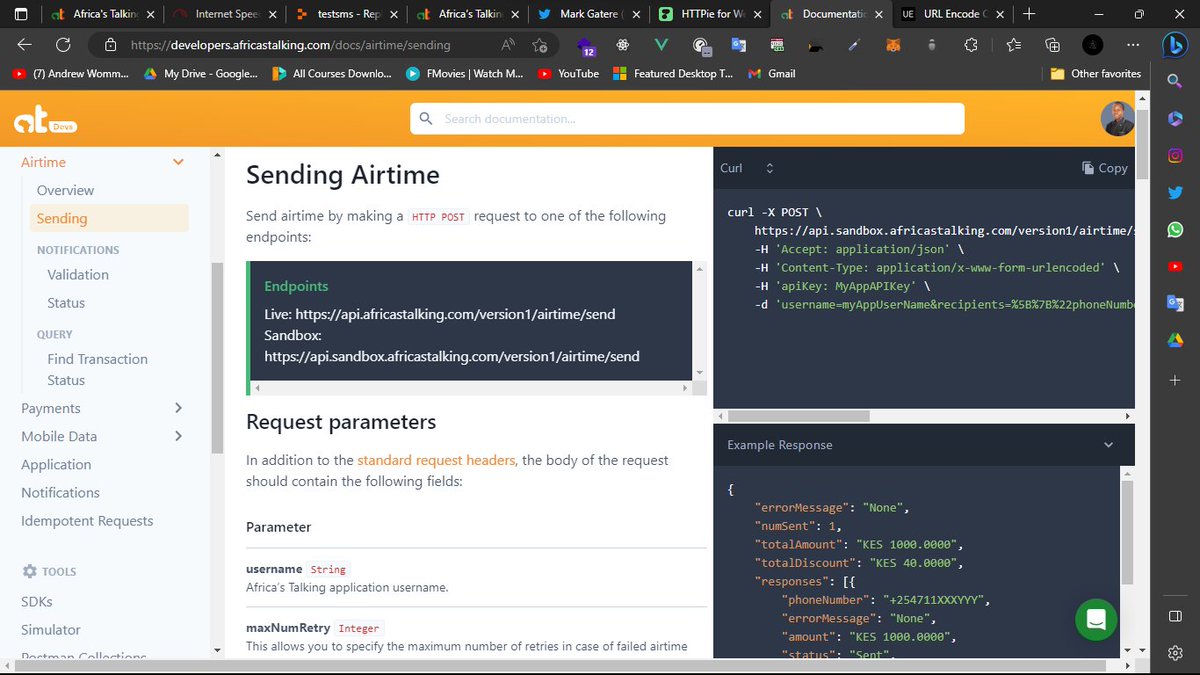Click the Example Response vertical scrollbar
1200x675 pixels.
tap(1128, 531)
